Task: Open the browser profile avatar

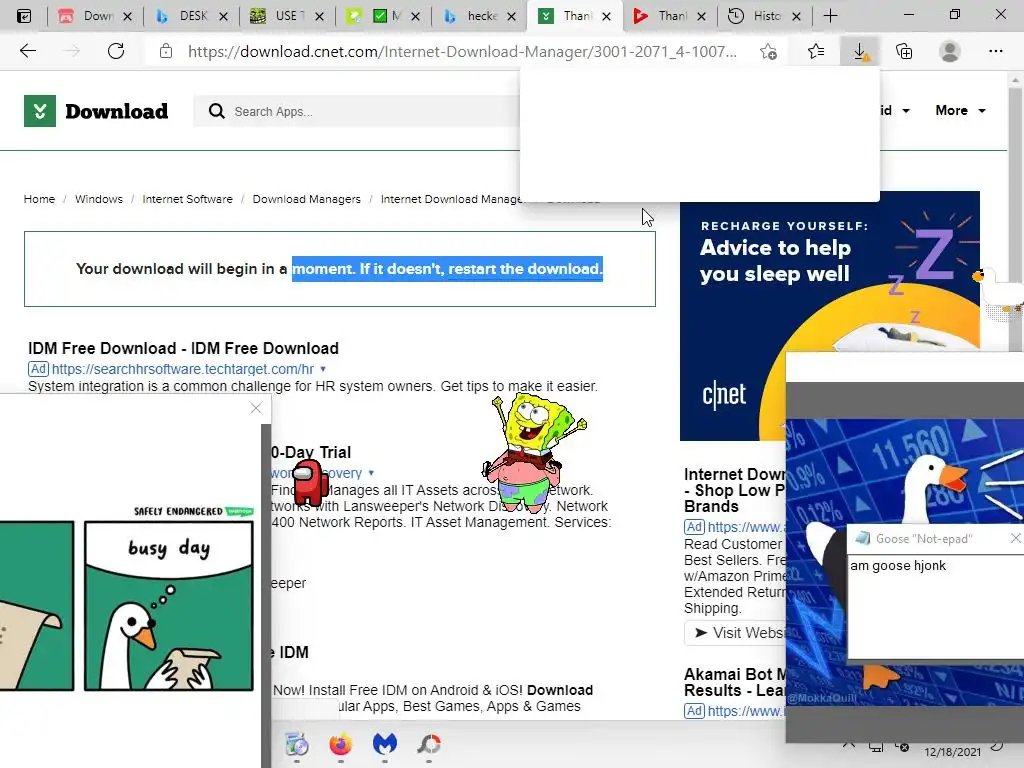Action: (950, 51)
